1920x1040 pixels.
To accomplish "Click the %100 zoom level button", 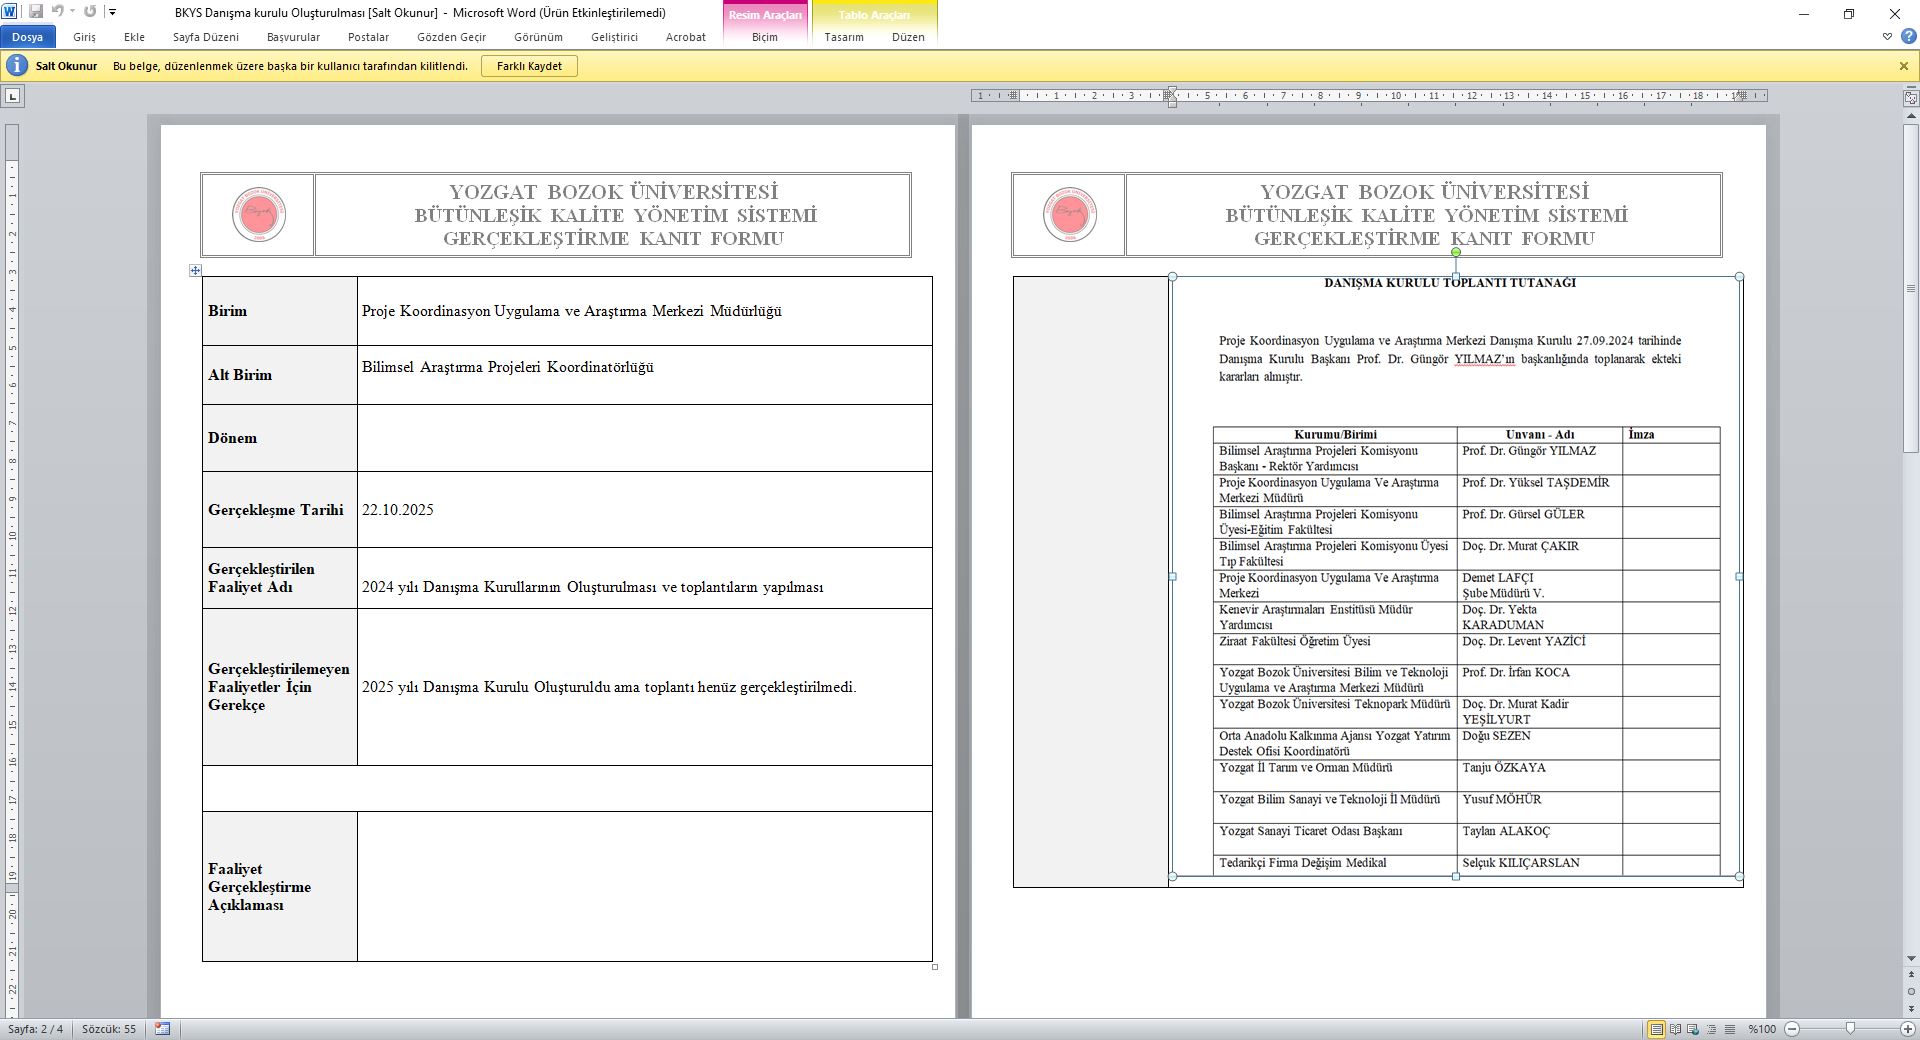I will coord(1761,1029).
